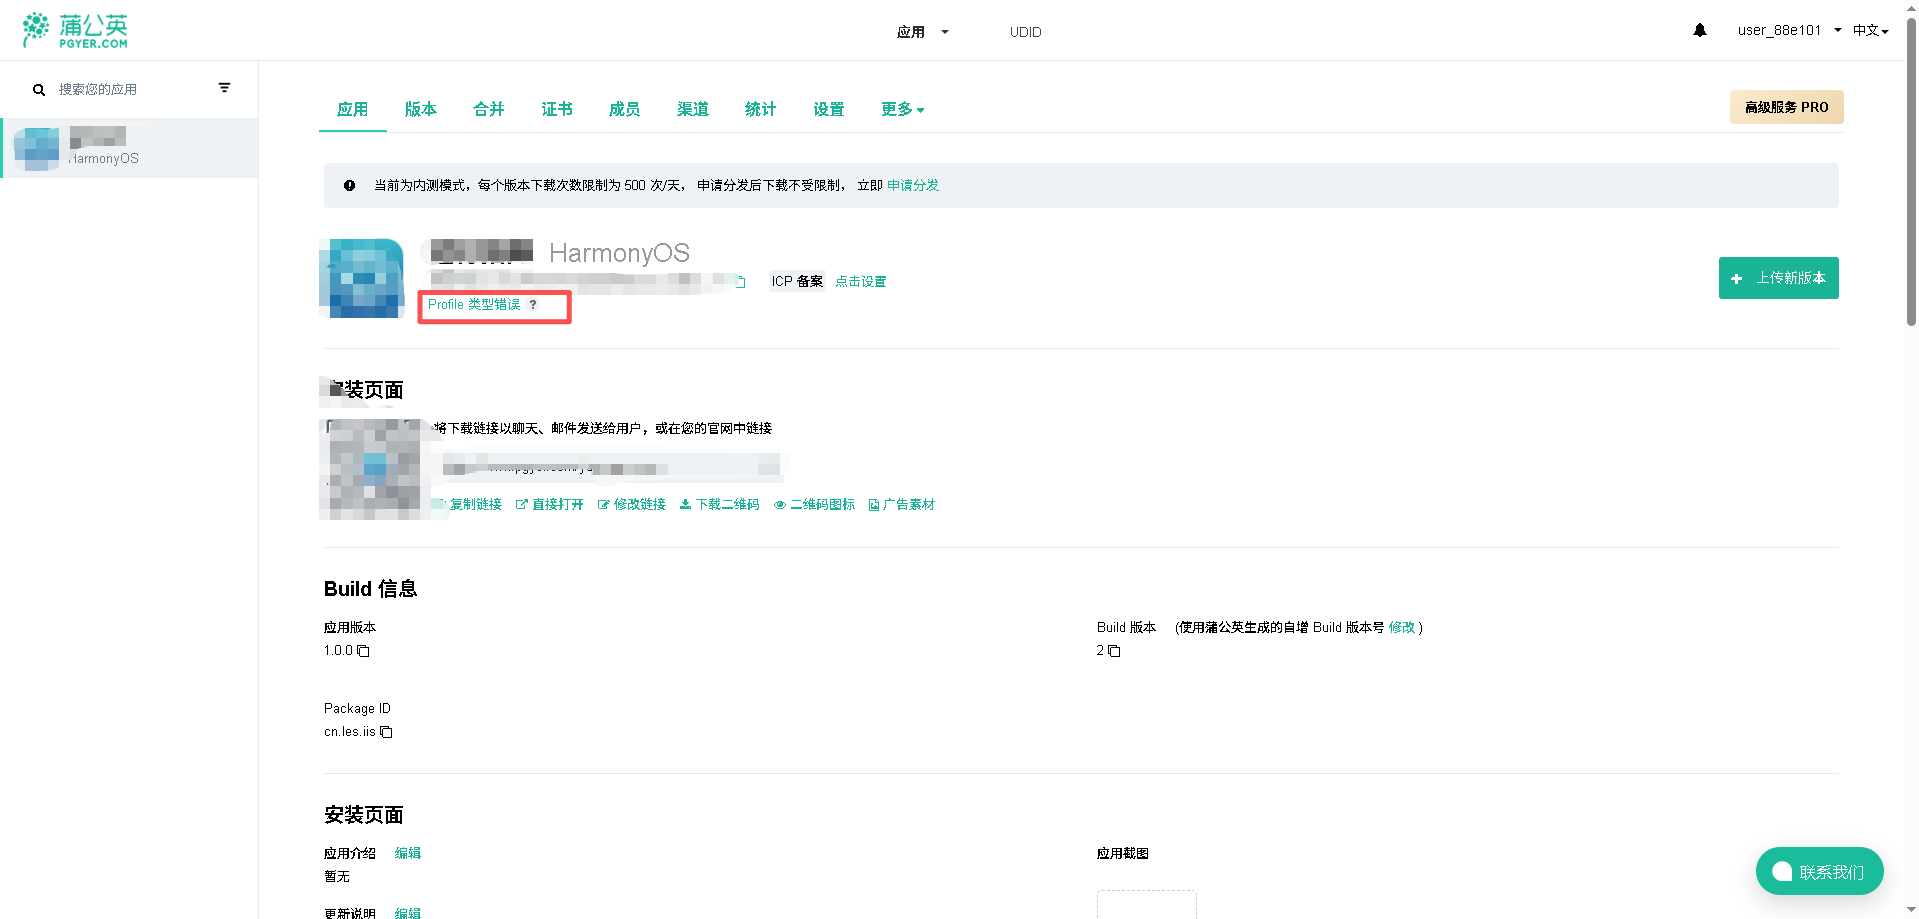Click the blurred download URL field

pos(612,467)
